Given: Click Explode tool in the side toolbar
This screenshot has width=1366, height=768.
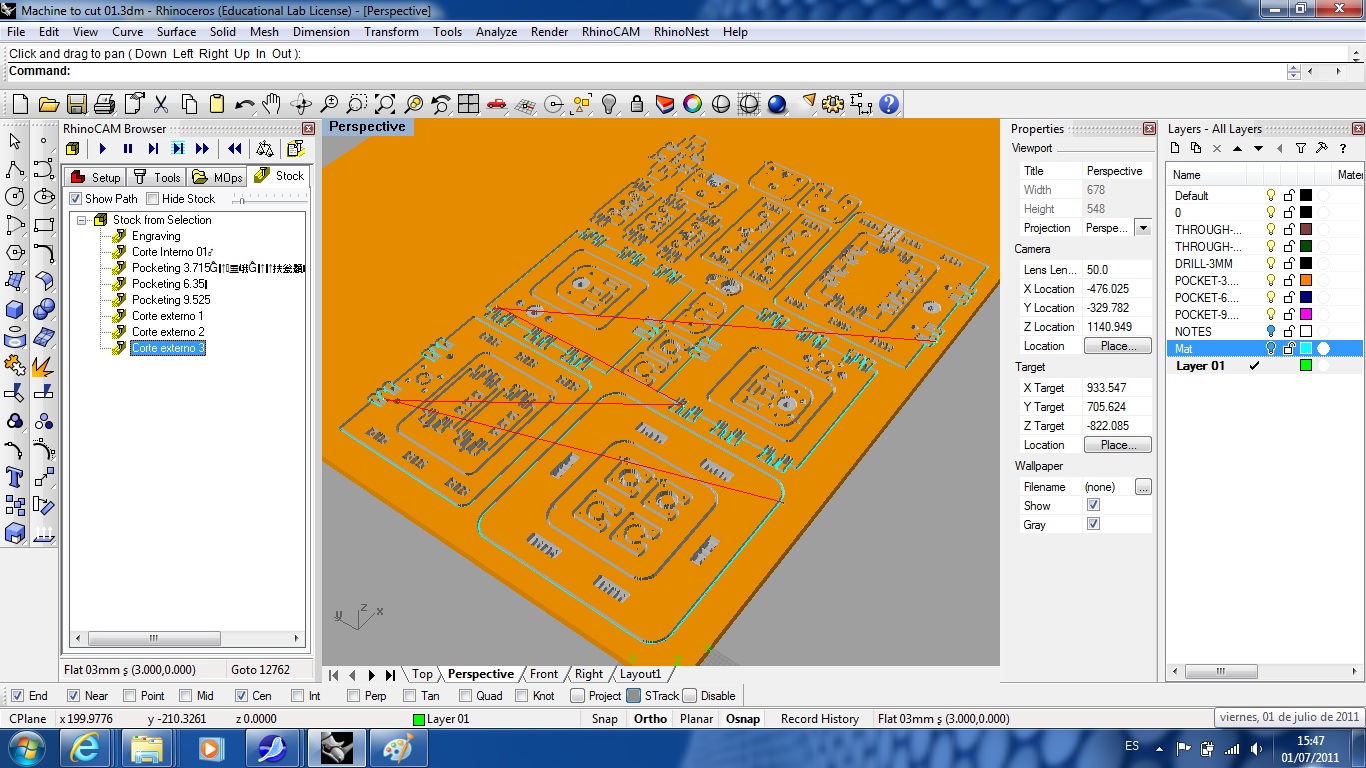Looking at the screenshot, I should click(x=43, y=365).
